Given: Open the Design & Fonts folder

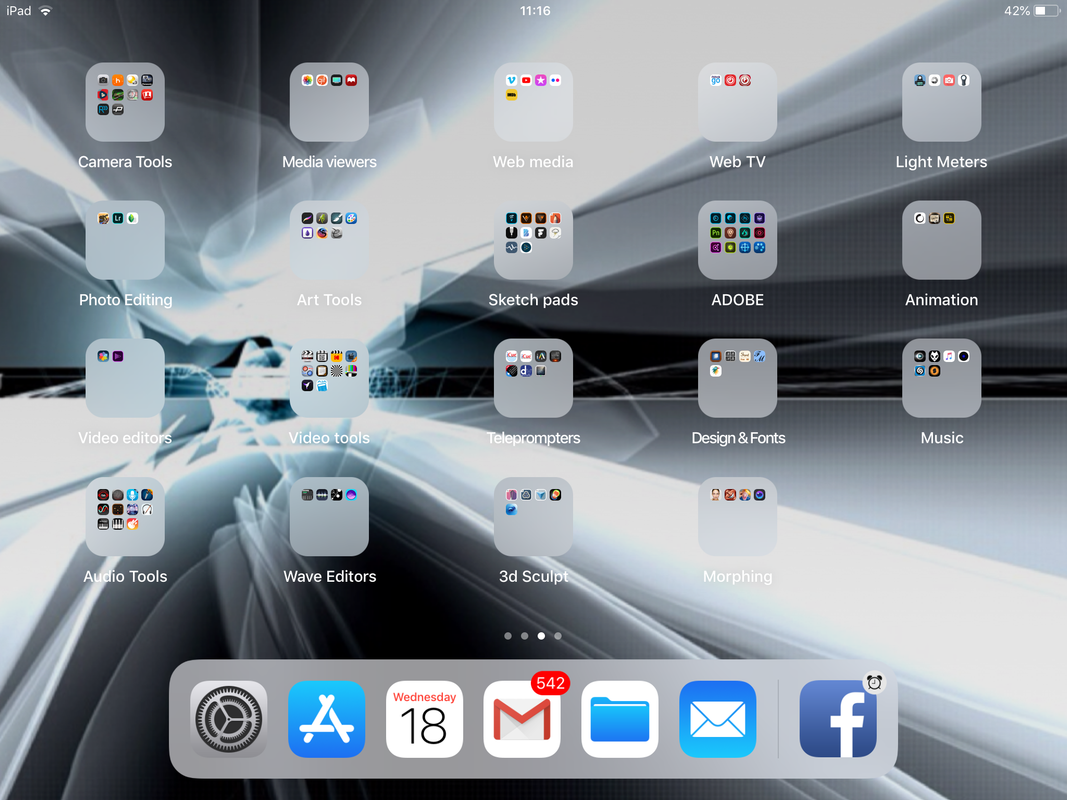Looking at the screenshot, I should pos(738,378).
